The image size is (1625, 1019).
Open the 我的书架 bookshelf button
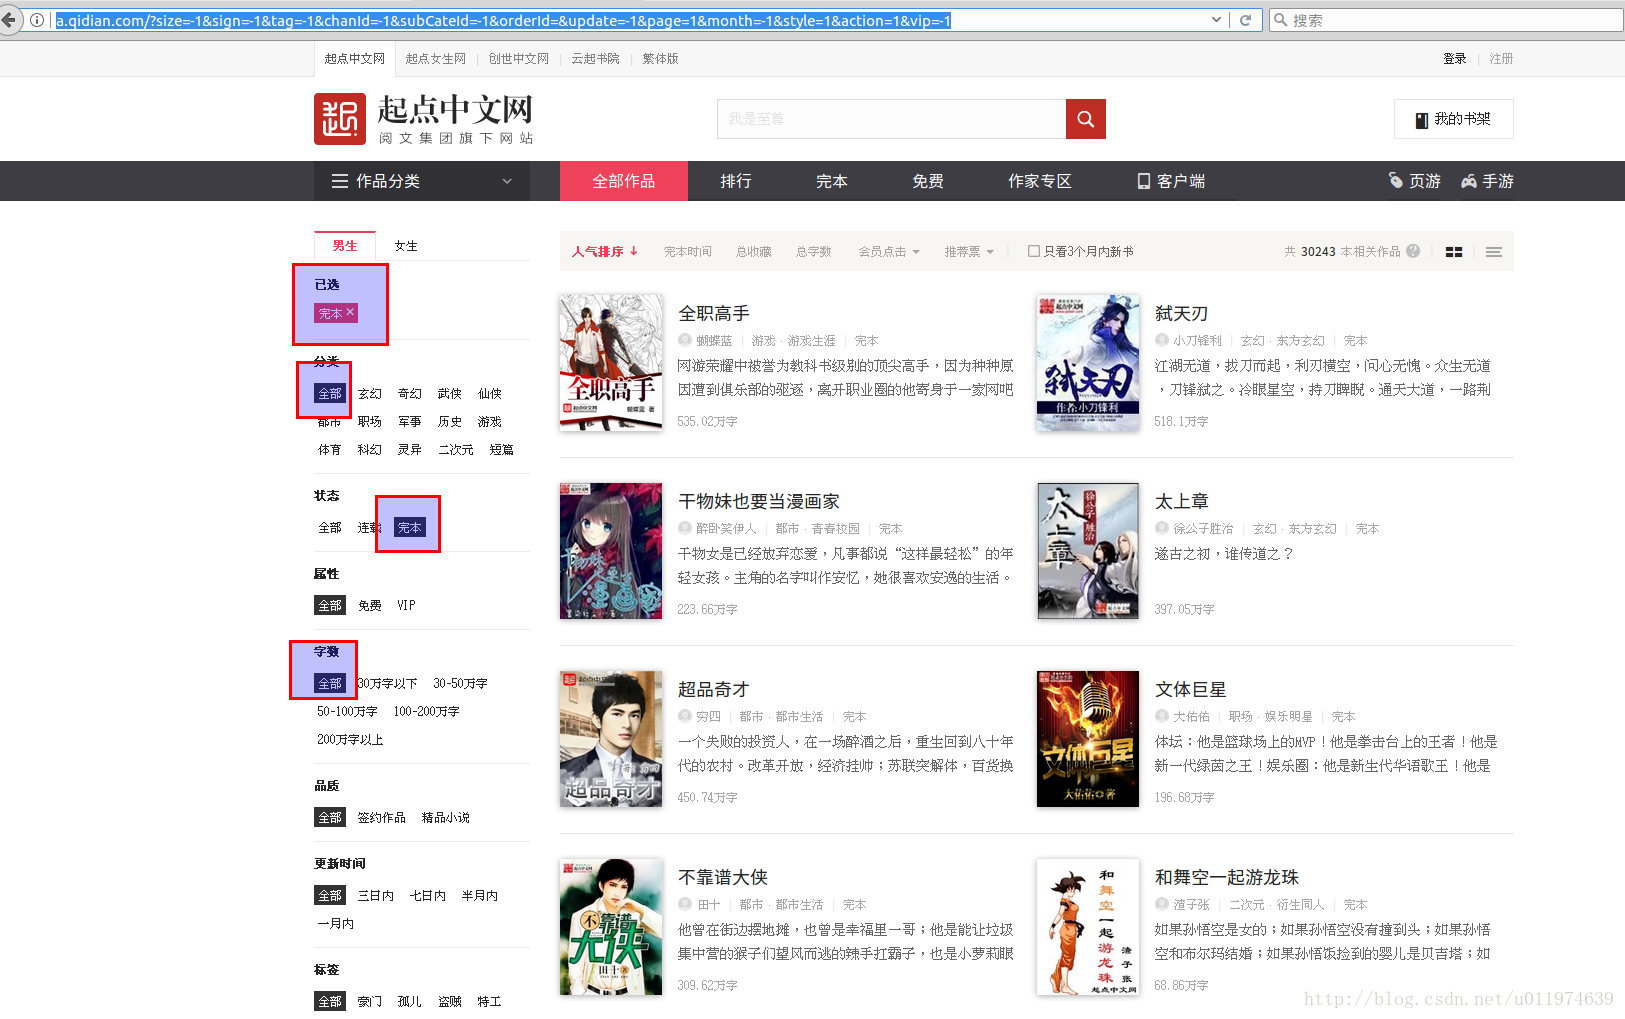point(1454,119)
